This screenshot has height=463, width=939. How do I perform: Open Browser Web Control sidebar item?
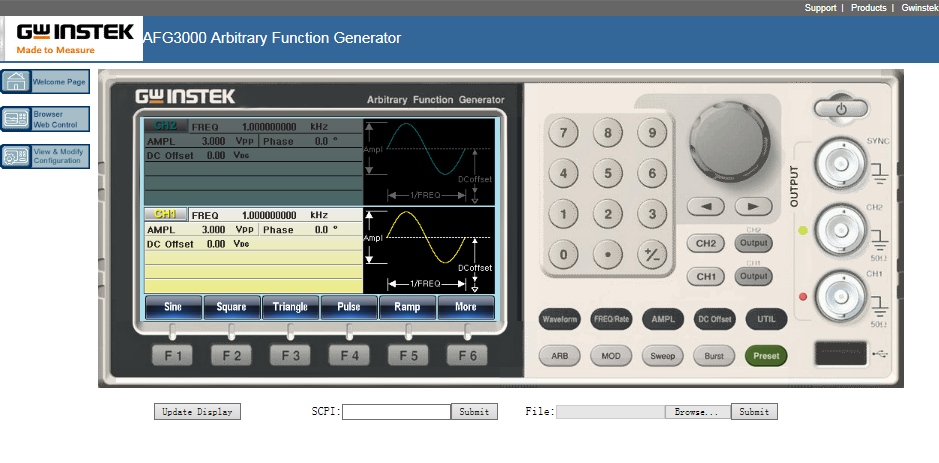coord(45,119)
